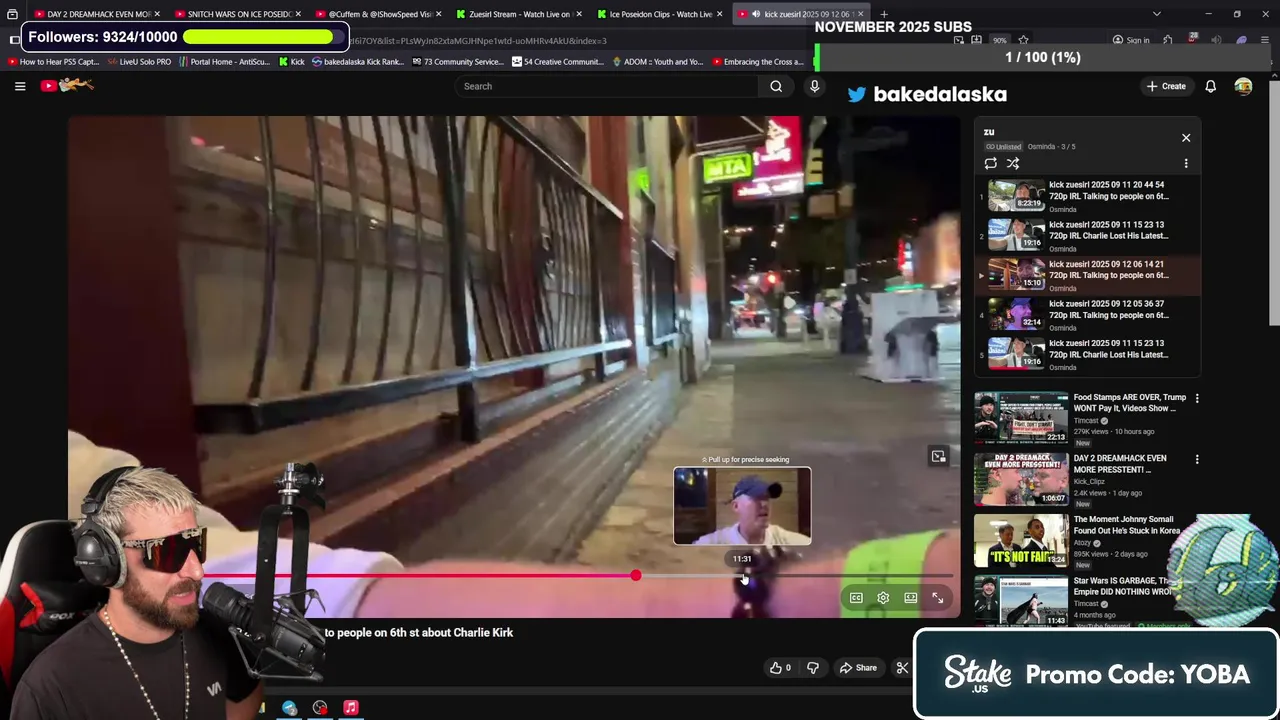Like the video with thumbs up
Image resolution: width=1280 pixels, height=720 pixels.
[780, 668]
